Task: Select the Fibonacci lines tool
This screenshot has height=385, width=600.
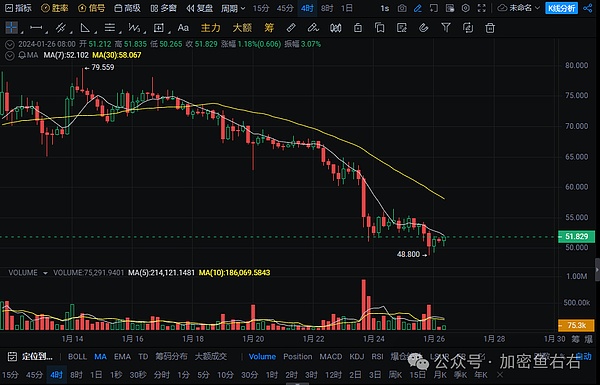Action: pos(110,28)
